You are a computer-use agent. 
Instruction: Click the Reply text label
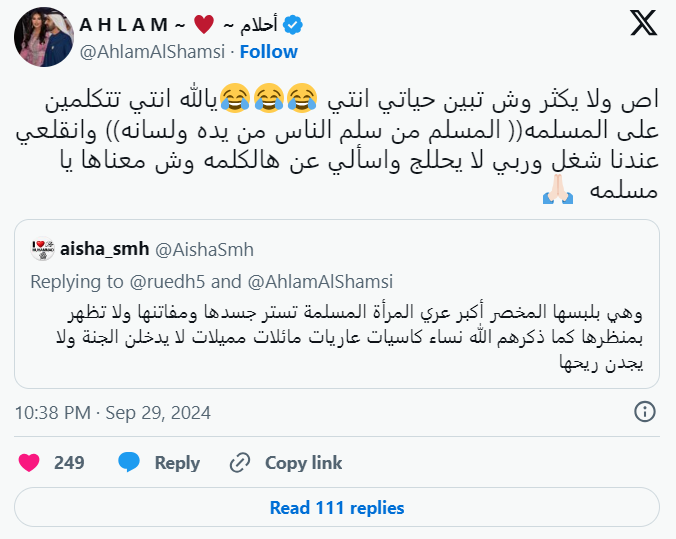[177, 463]
